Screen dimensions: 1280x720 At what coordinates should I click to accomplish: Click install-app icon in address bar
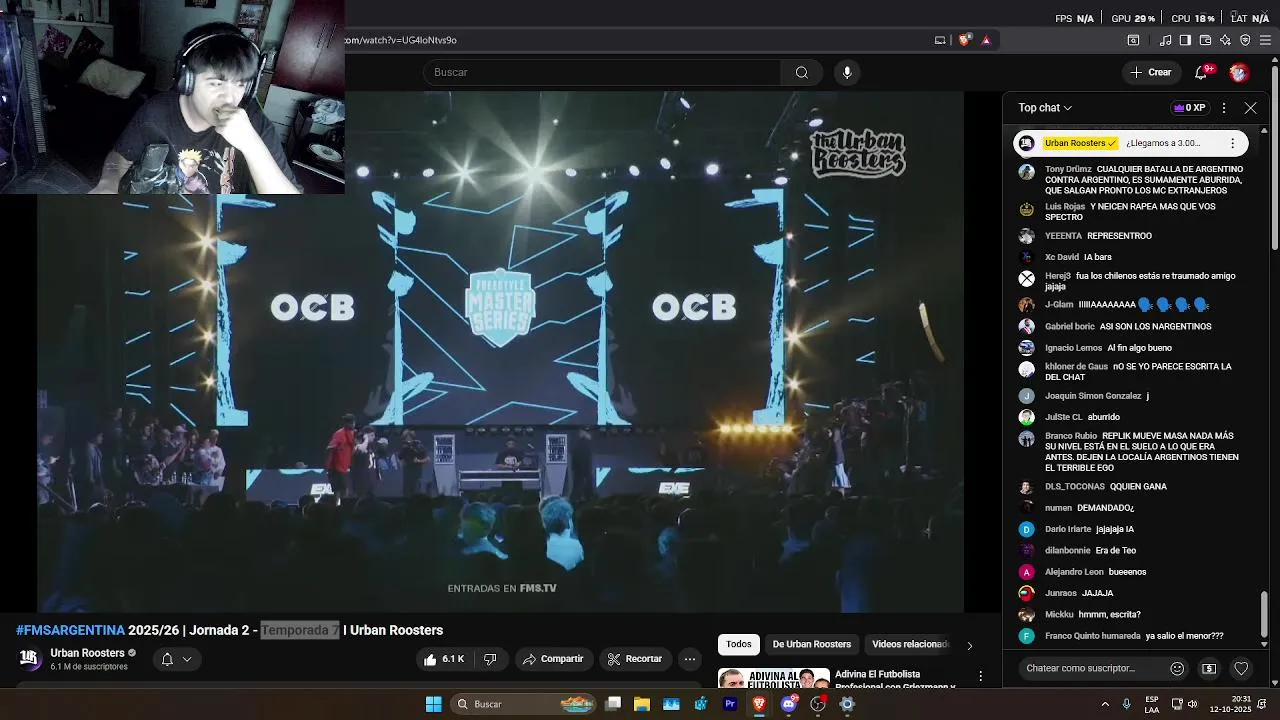pos(940,40)
